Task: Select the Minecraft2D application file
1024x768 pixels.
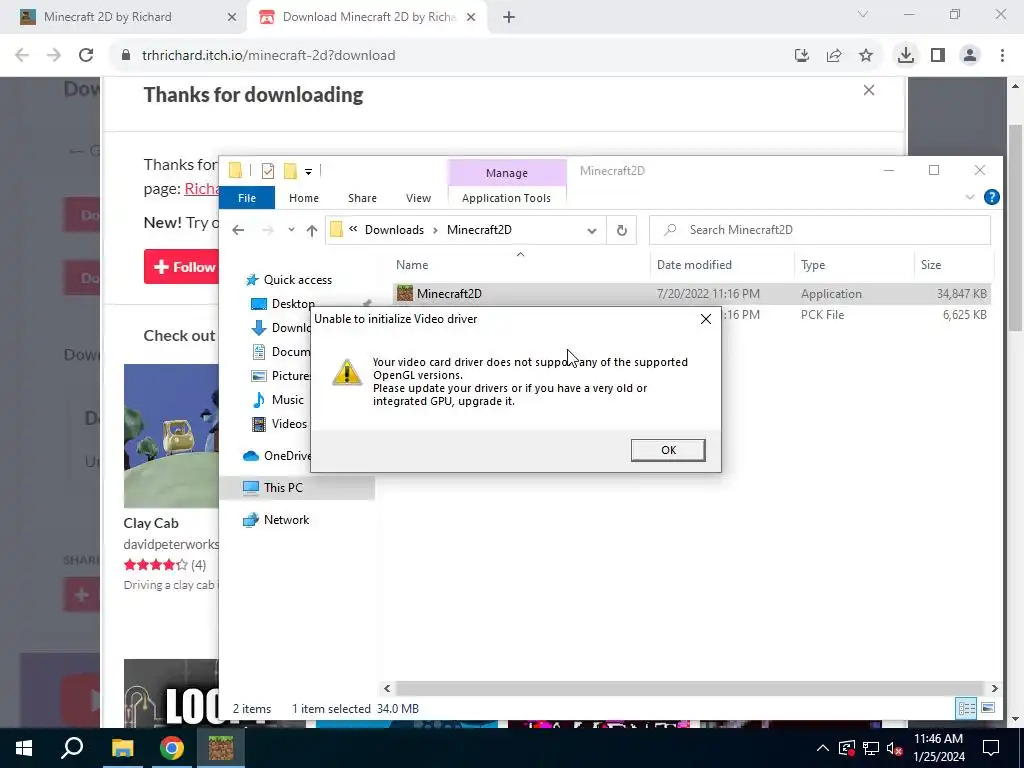Action: (692, 294)
